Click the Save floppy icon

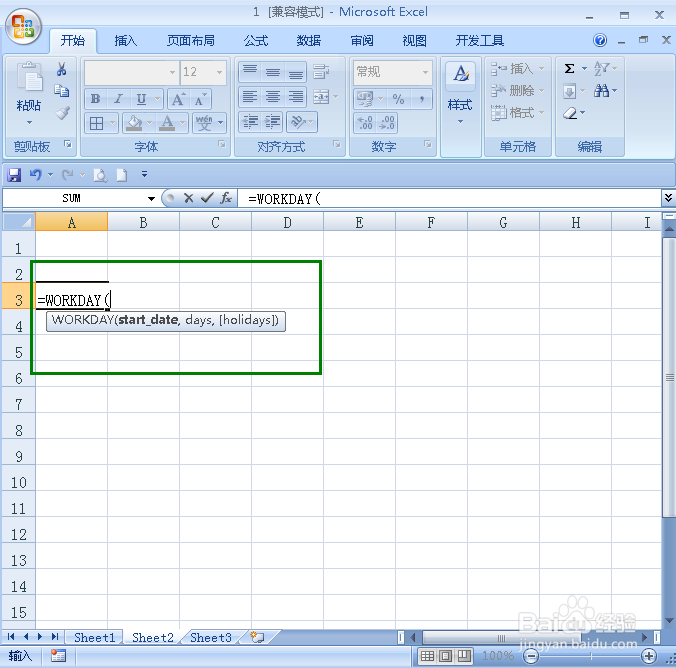coord(14,175)
